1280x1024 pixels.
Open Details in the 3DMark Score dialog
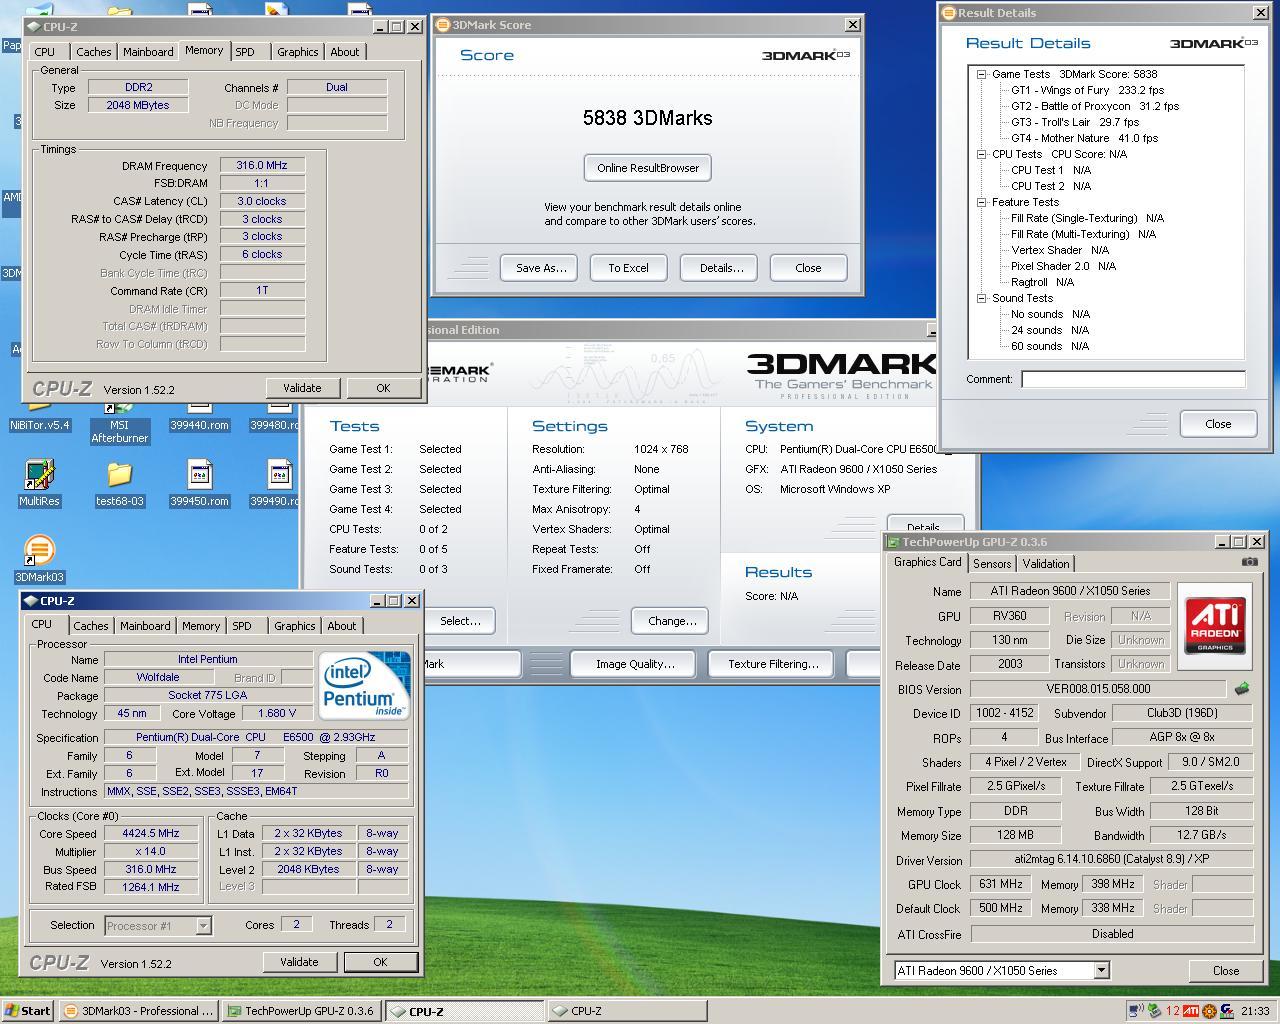[721, 268]
